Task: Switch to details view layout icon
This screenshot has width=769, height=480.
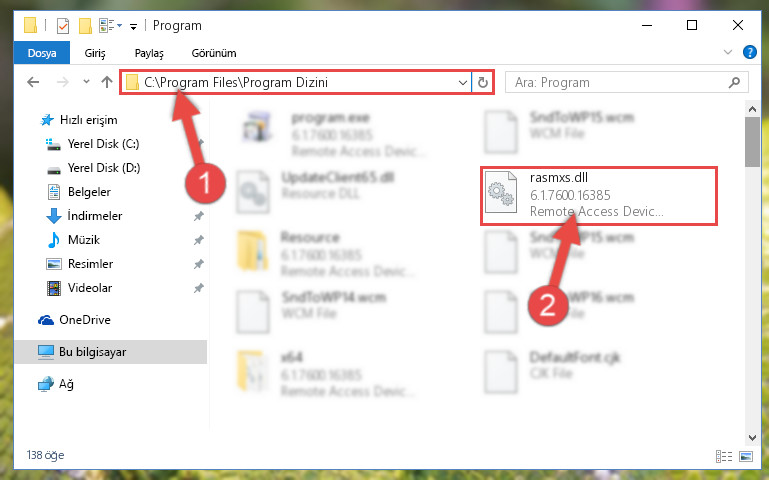Action: [723, 456]
